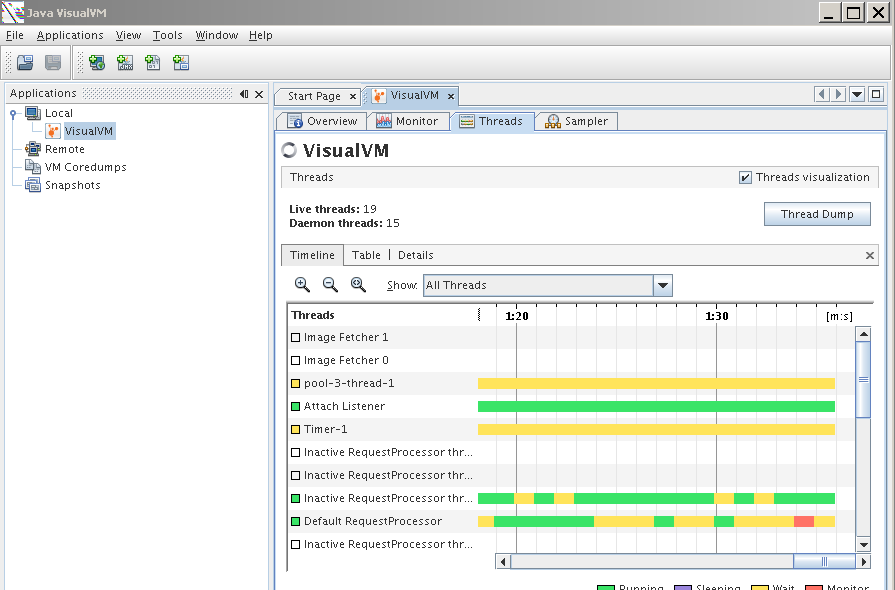Select the Default RequestProcessor state indicator
This screenshot has height=590, width=895.
295,522
